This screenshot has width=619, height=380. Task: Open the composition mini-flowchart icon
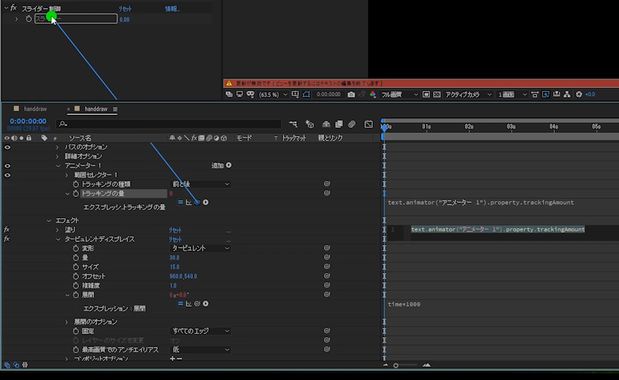(x=293, y=124)
